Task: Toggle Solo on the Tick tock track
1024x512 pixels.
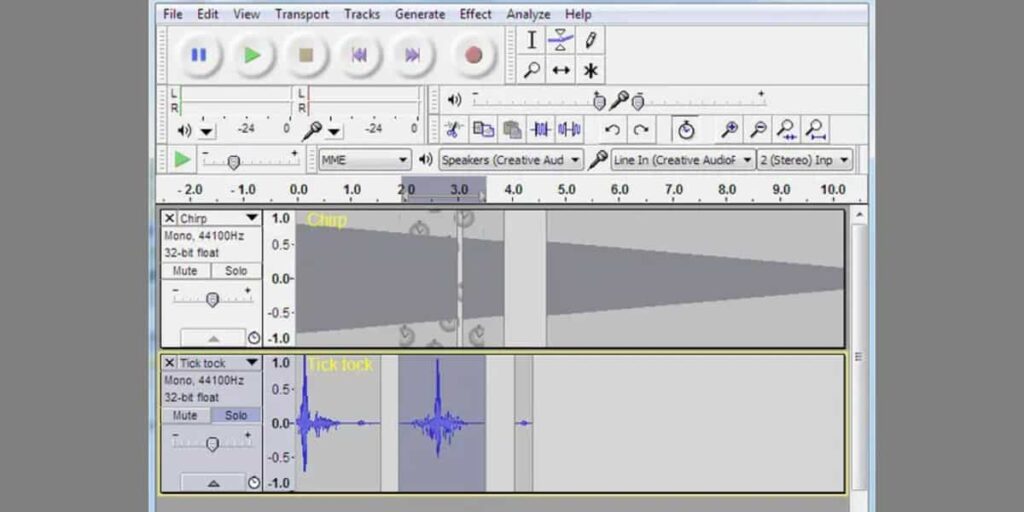Action: pyautogui.click(x=236, y=415)
